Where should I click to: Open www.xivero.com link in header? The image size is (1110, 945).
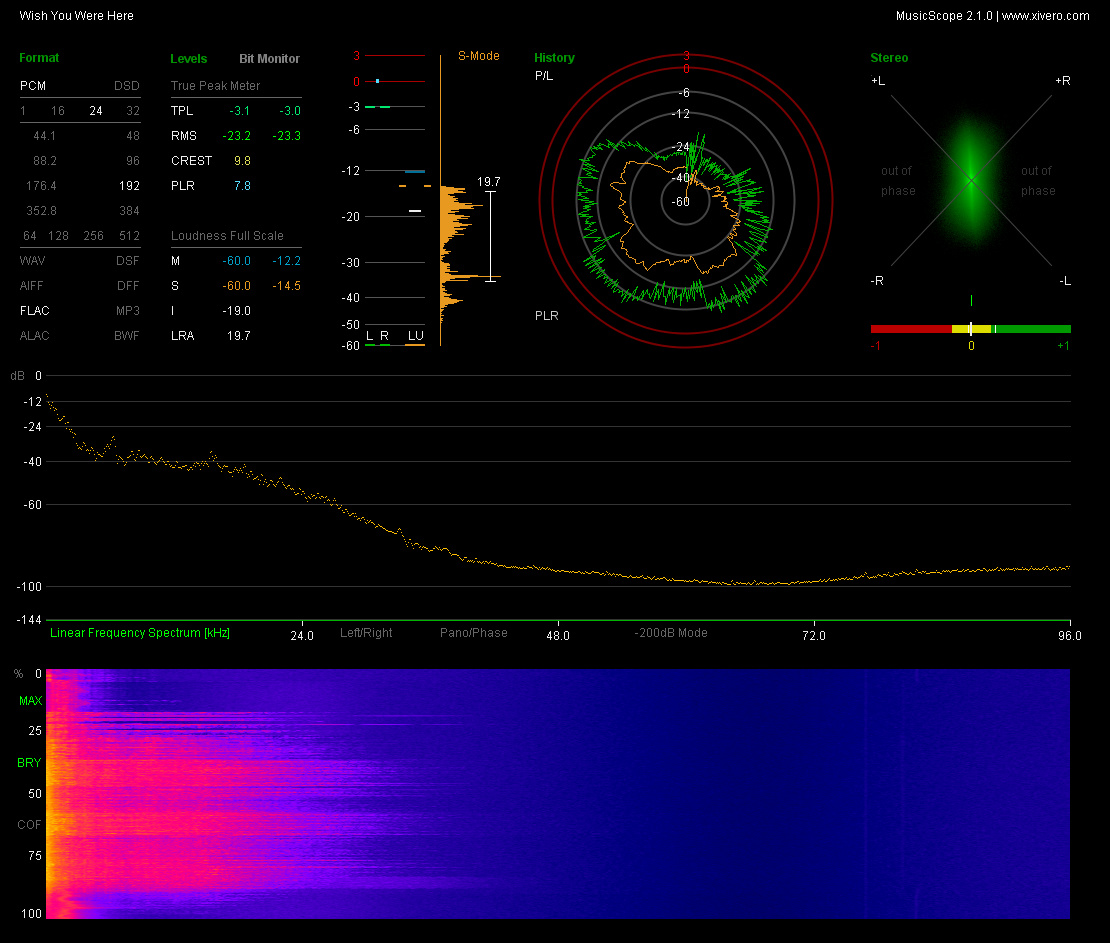pos(1045,16)
